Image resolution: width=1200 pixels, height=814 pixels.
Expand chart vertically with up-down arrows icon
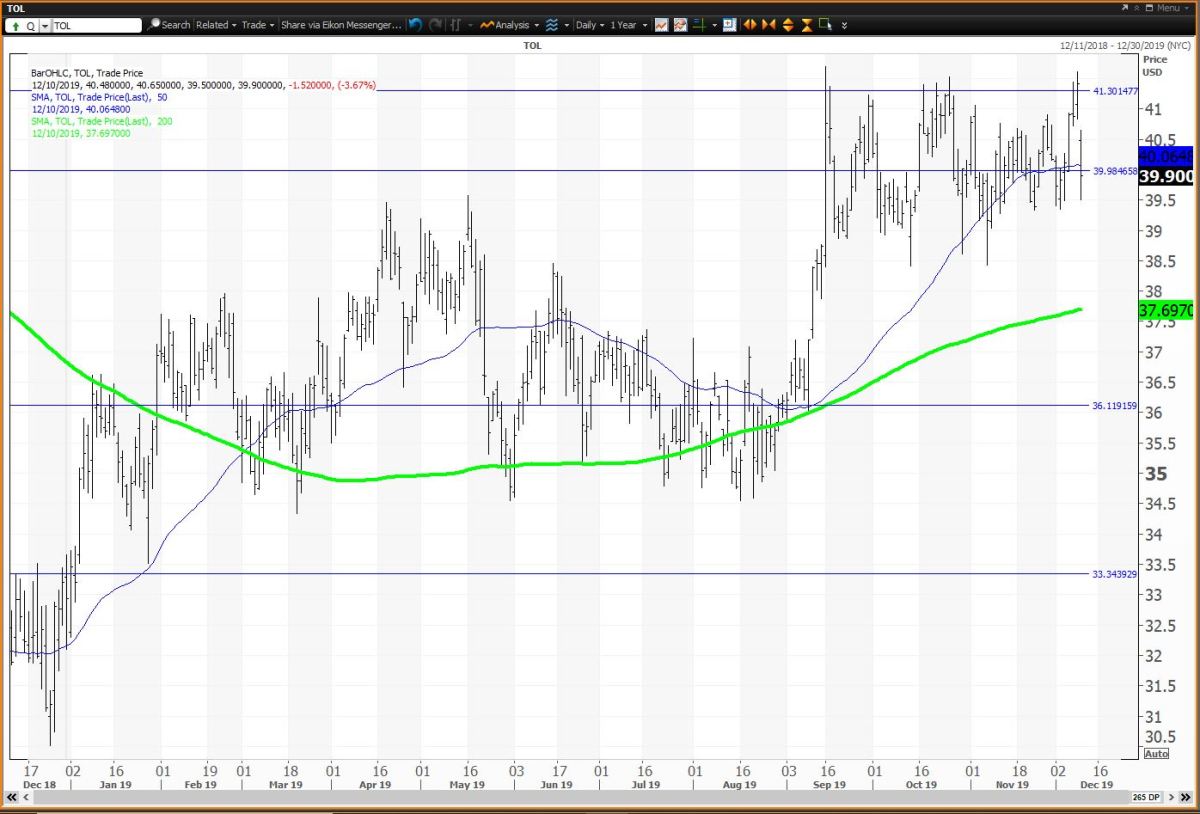coord(787,25)
